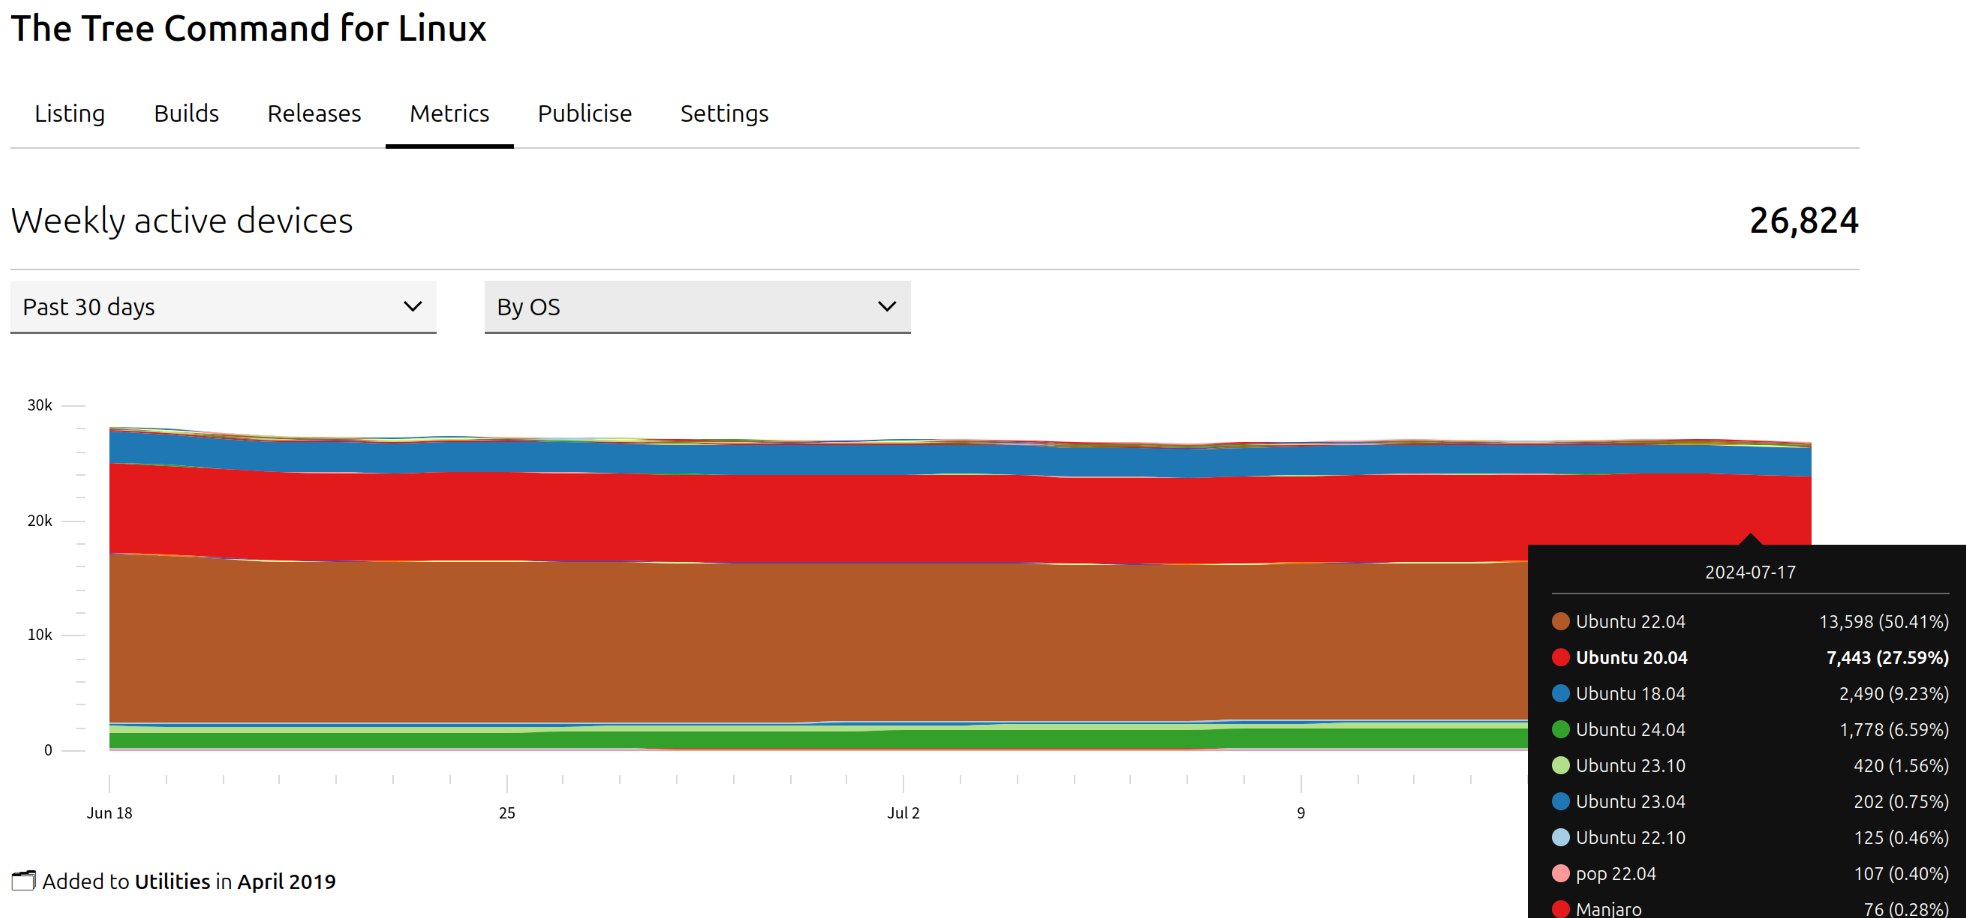
Task: Click the Ubuntu 24.04 green legend dot
Action: pos(1560,729)
